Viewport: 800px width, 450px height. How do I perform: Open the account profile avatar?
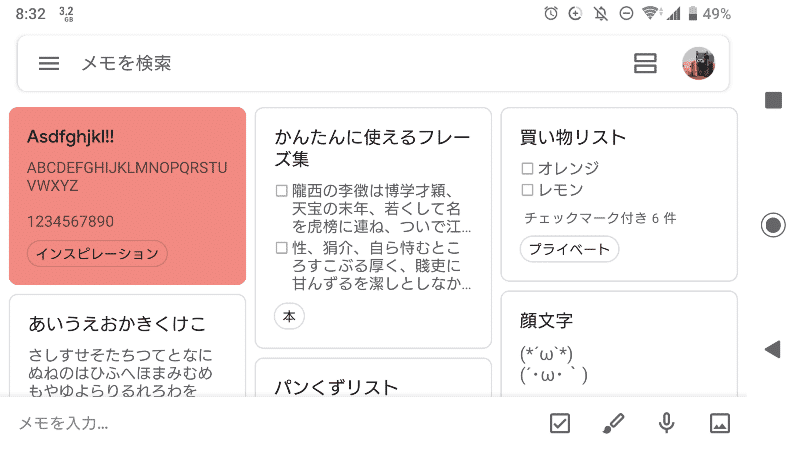click(x=698, y=63)
